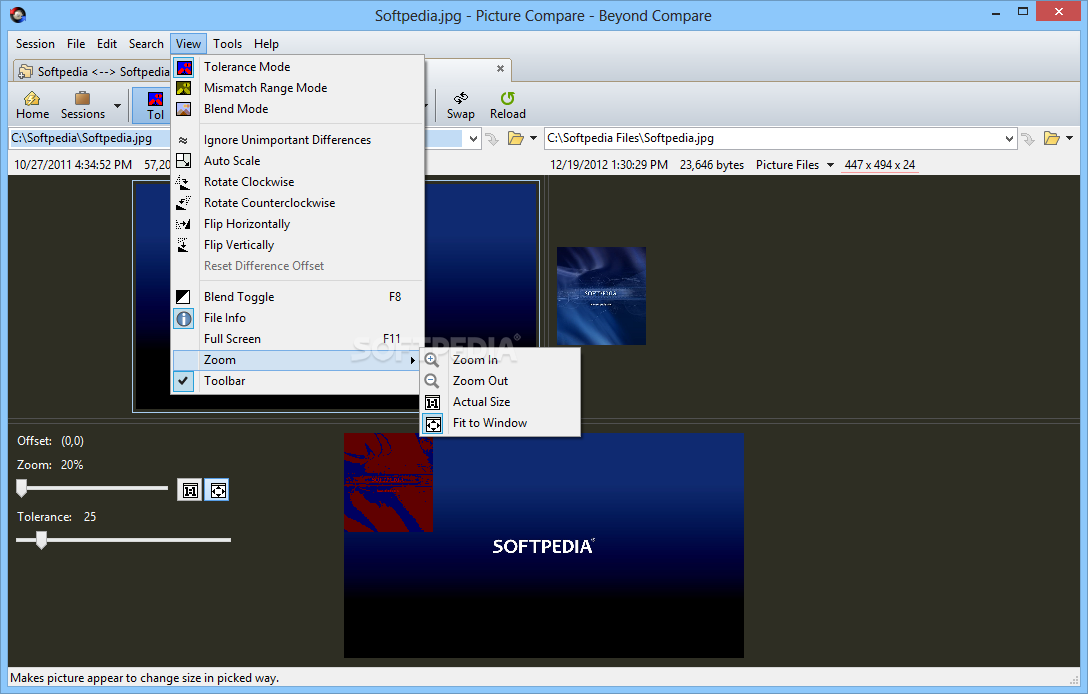
Task: Select Tolerance Mode icon in View menu
Action: [x=184, y=67]
